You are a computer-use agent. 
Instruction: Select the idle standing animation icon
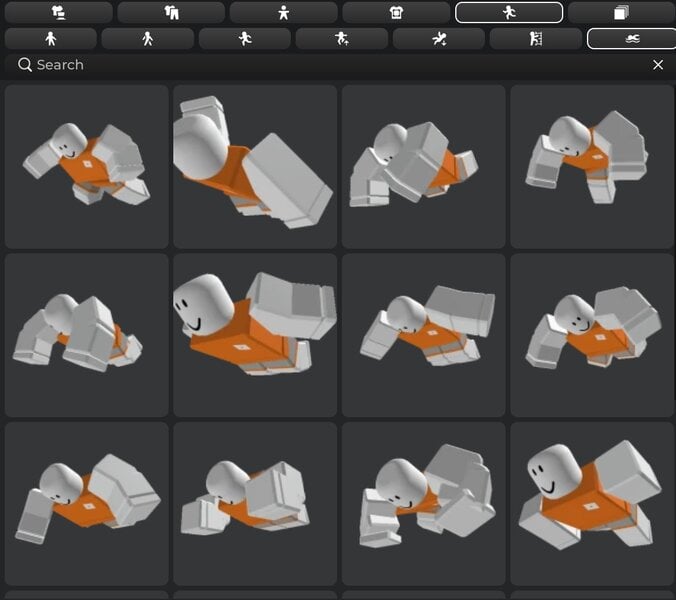tap(51, 39)
